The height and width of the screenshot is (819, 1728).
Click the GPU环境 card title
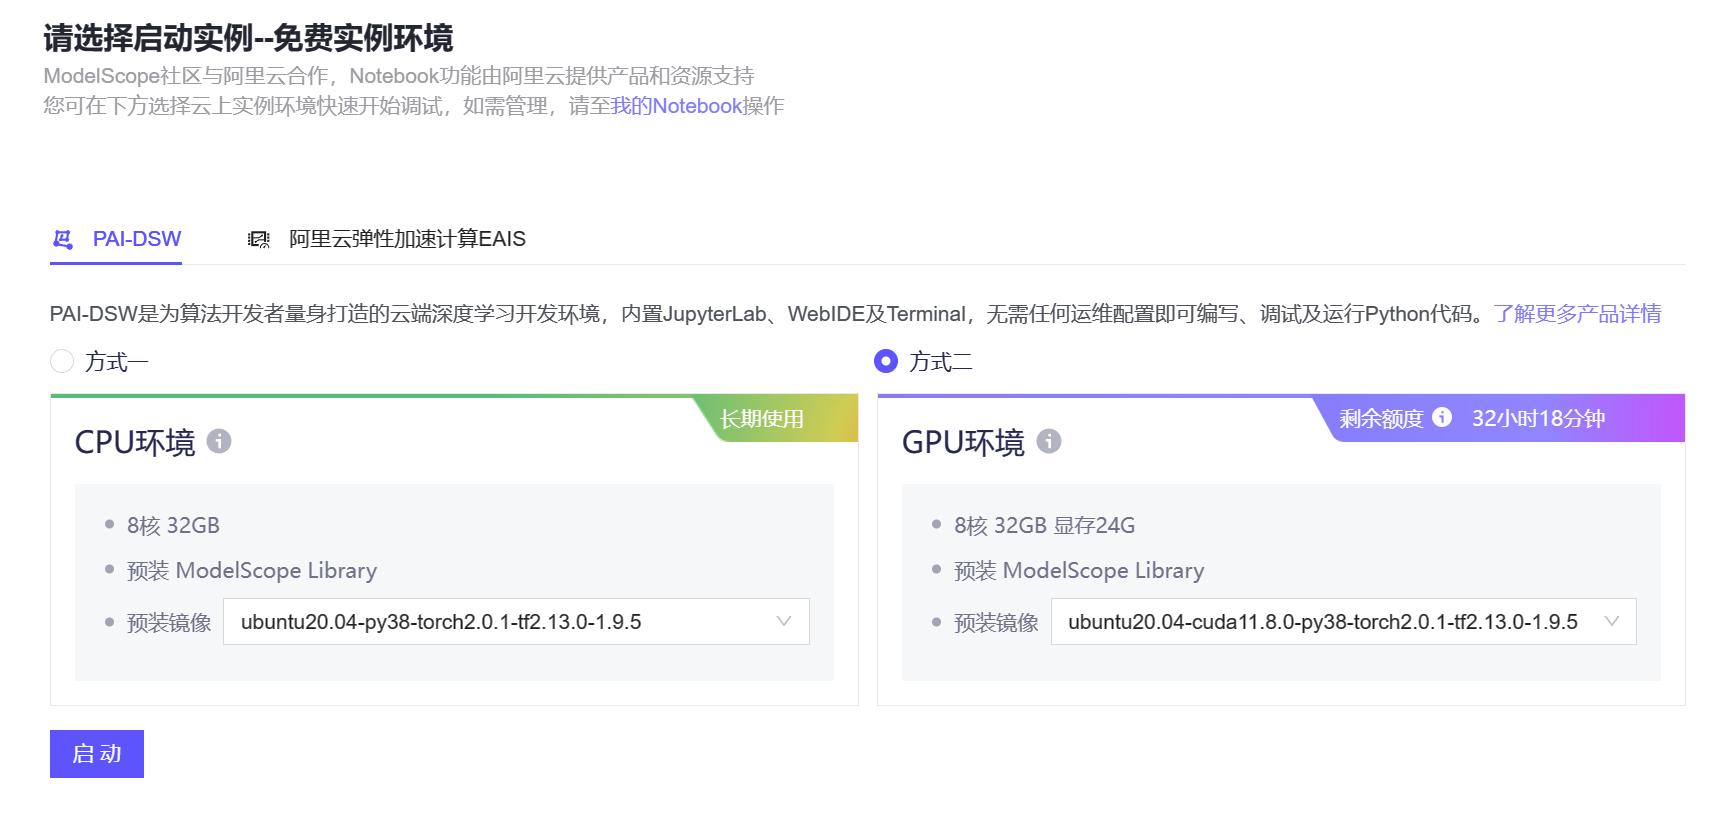[x=963, y=442]
